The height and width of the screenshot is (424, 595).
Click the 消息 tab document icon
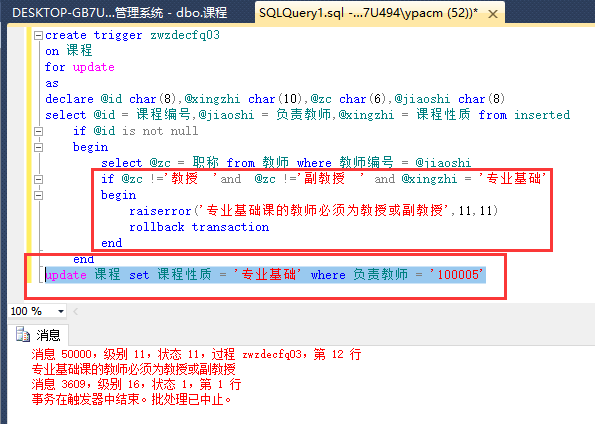point(23,334)
